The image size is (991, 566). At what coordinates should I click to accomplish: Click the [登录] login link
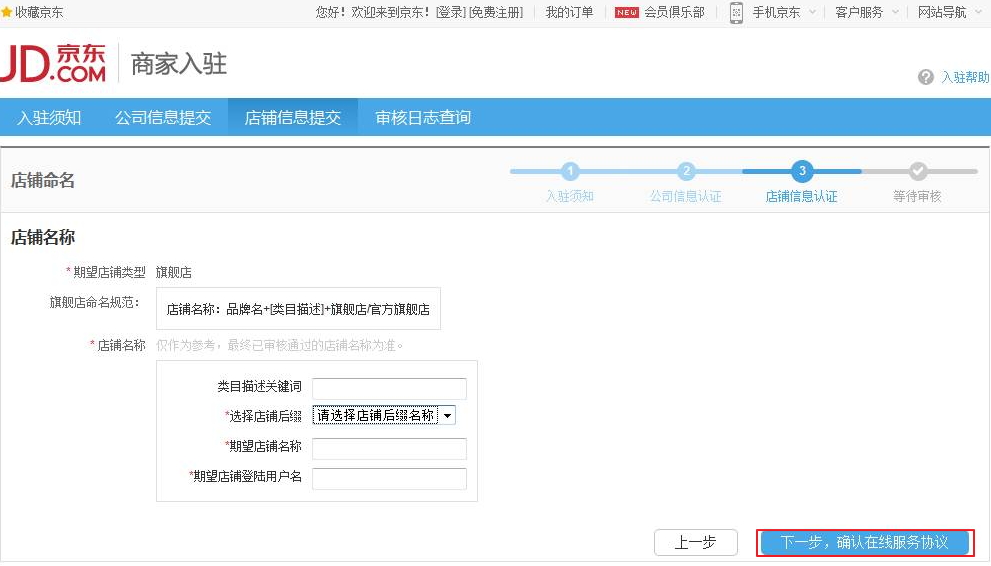pos(451,12)
